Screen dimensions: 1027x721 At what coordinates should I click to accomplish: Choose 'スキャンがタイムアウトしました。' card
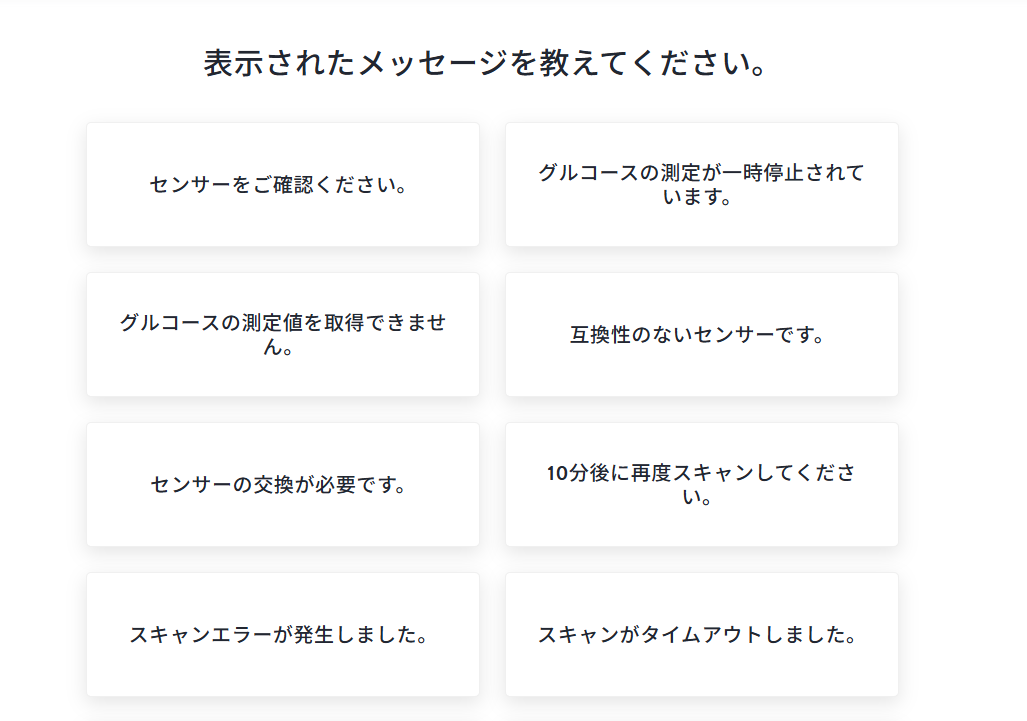[x=701, y=635]
